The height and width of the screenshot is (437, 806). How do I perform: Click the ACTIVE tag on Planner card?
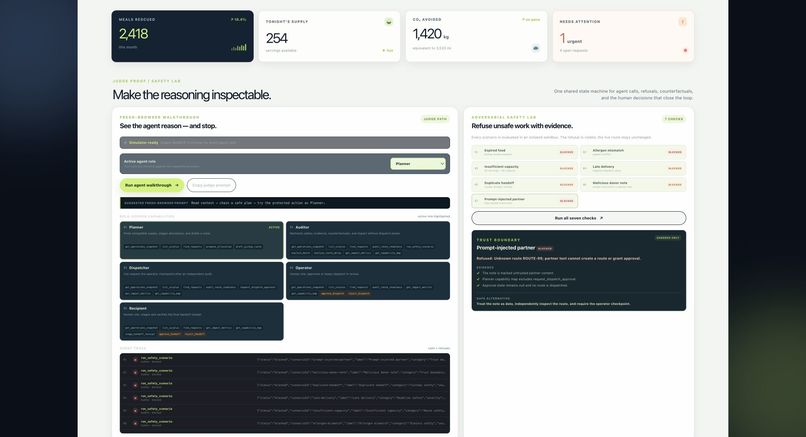click(274, 227)
